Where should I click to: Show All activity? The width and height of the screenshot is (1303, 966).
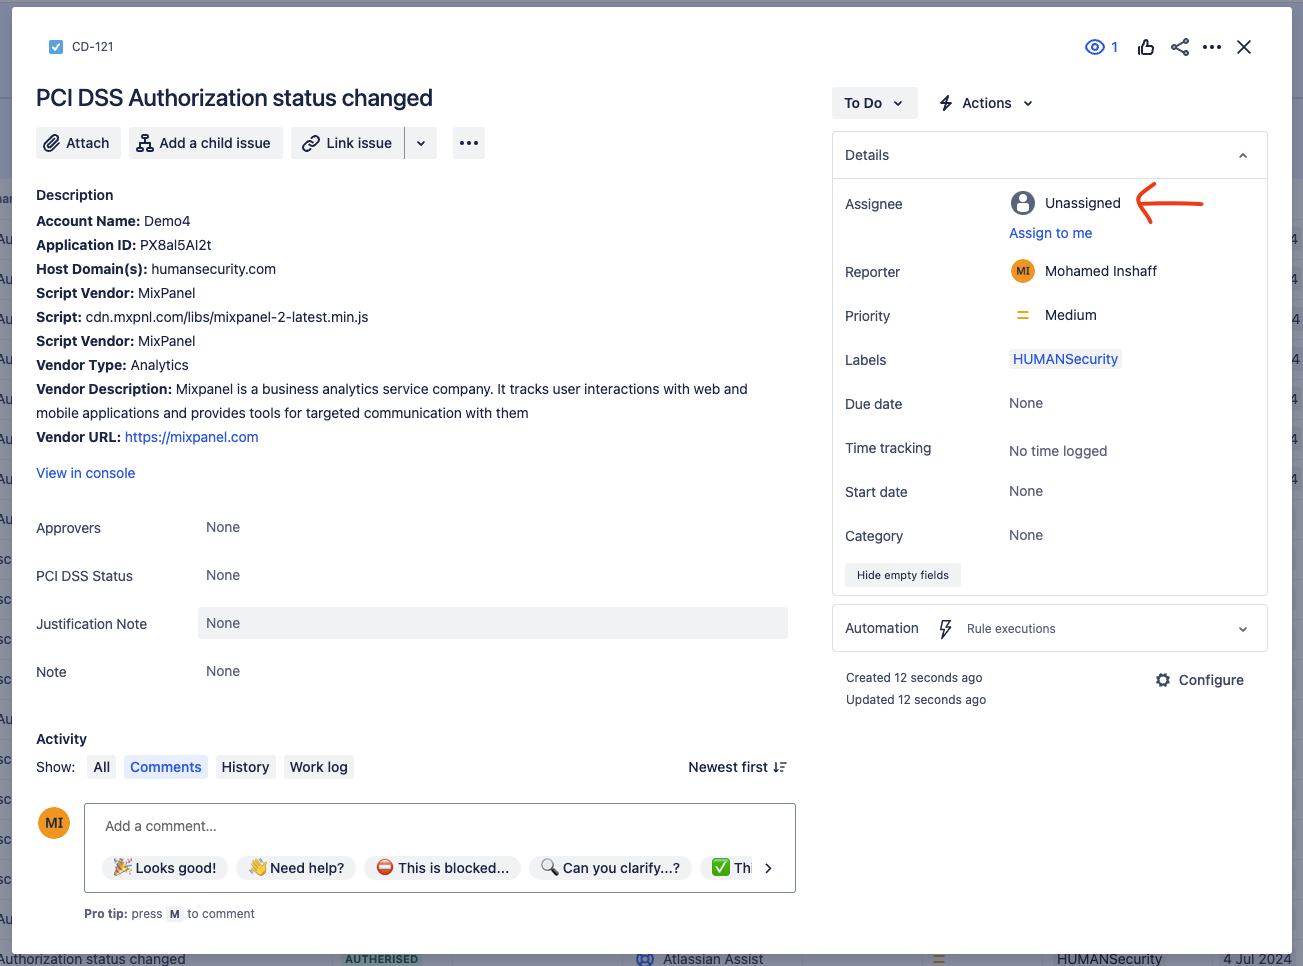coord(102,767)
